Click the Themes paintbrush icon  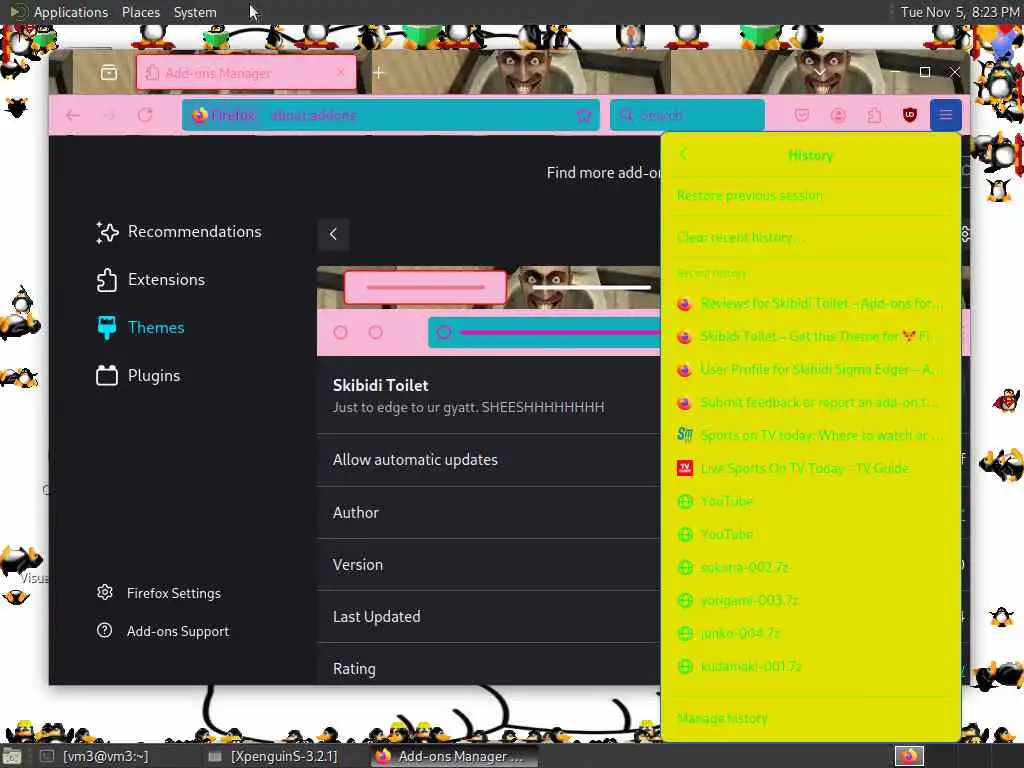(x=107, y=327)
